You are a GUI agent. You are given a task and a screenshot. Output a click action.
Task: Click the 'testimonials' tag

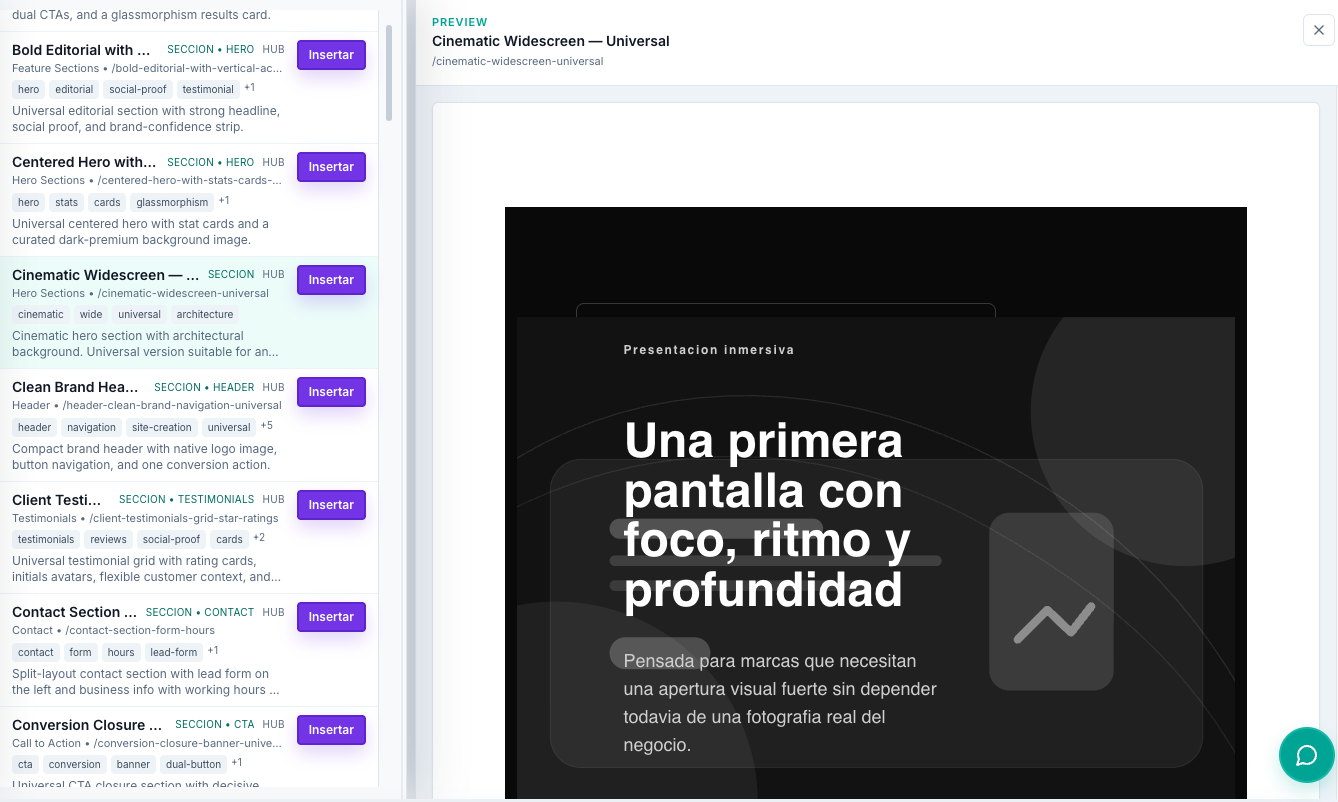[46, 539]
